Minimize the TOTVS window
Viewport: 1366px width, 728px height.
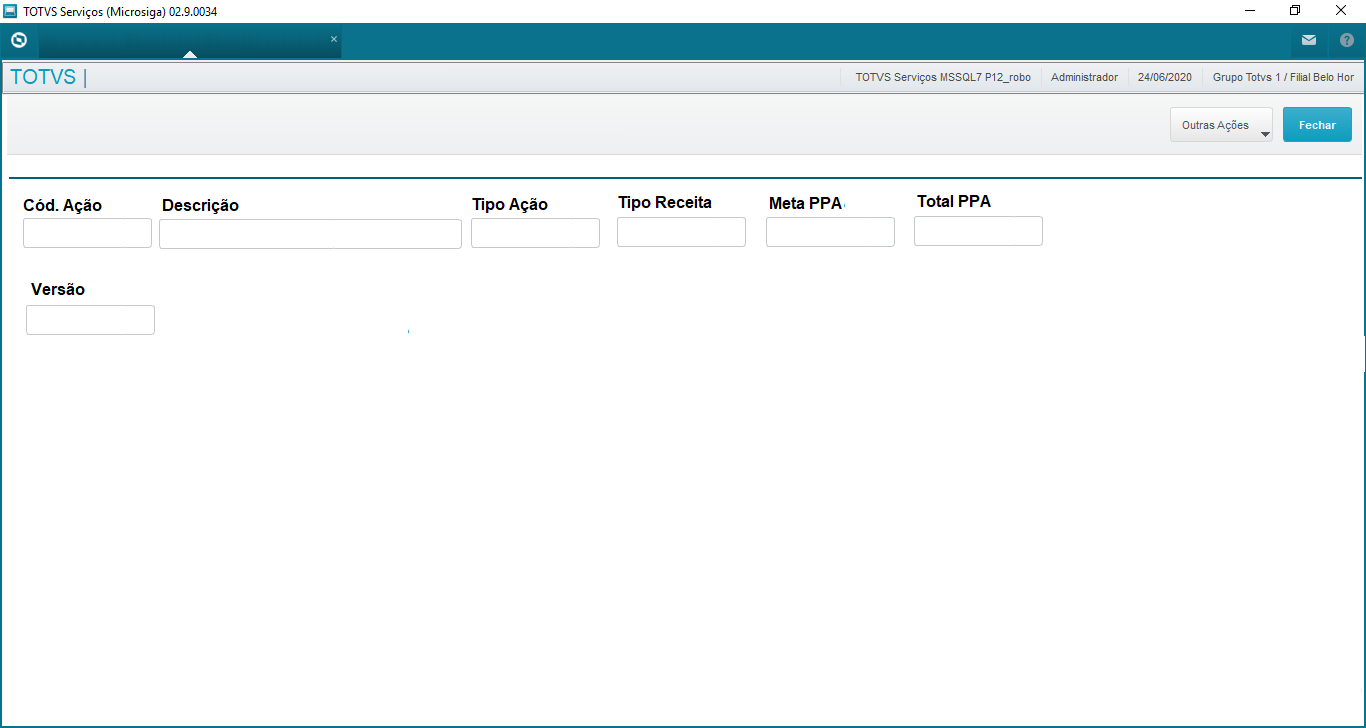click(x=1250, y=11)
